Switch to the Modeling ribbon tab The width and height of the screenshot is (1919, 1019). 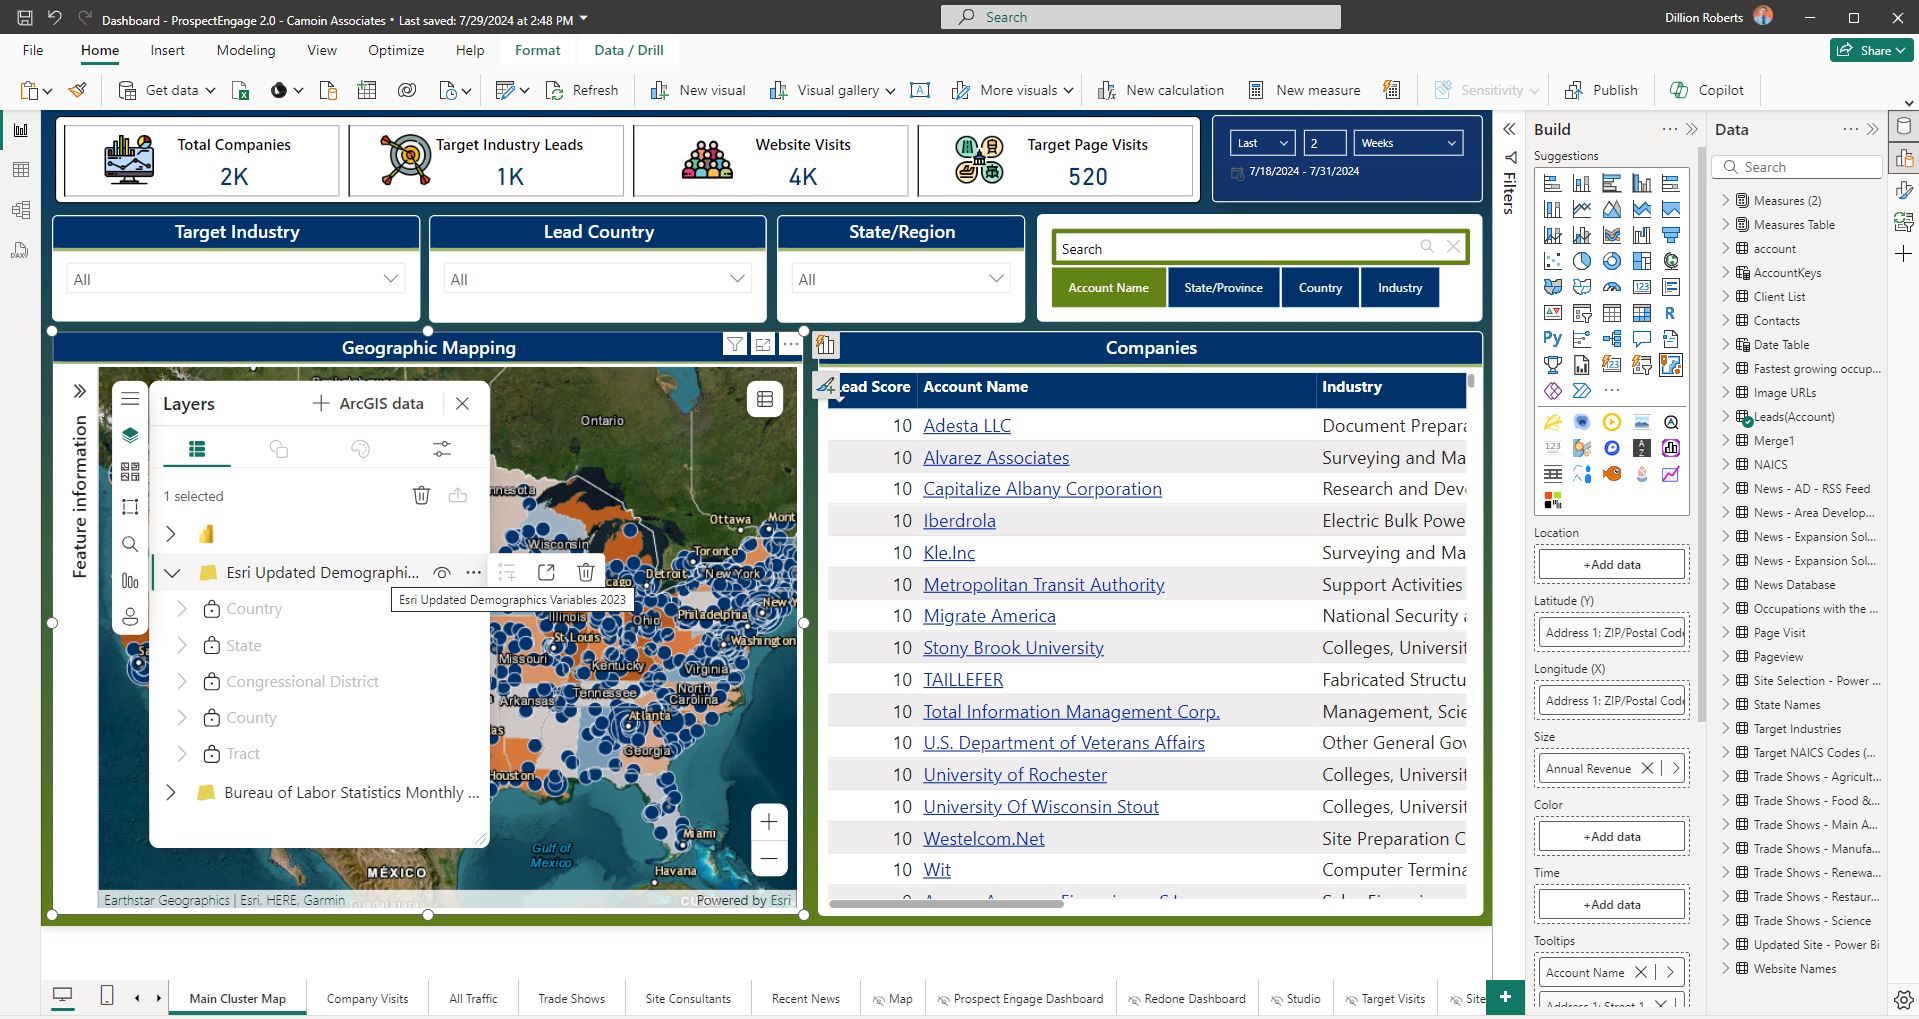(x=245, y=50)
